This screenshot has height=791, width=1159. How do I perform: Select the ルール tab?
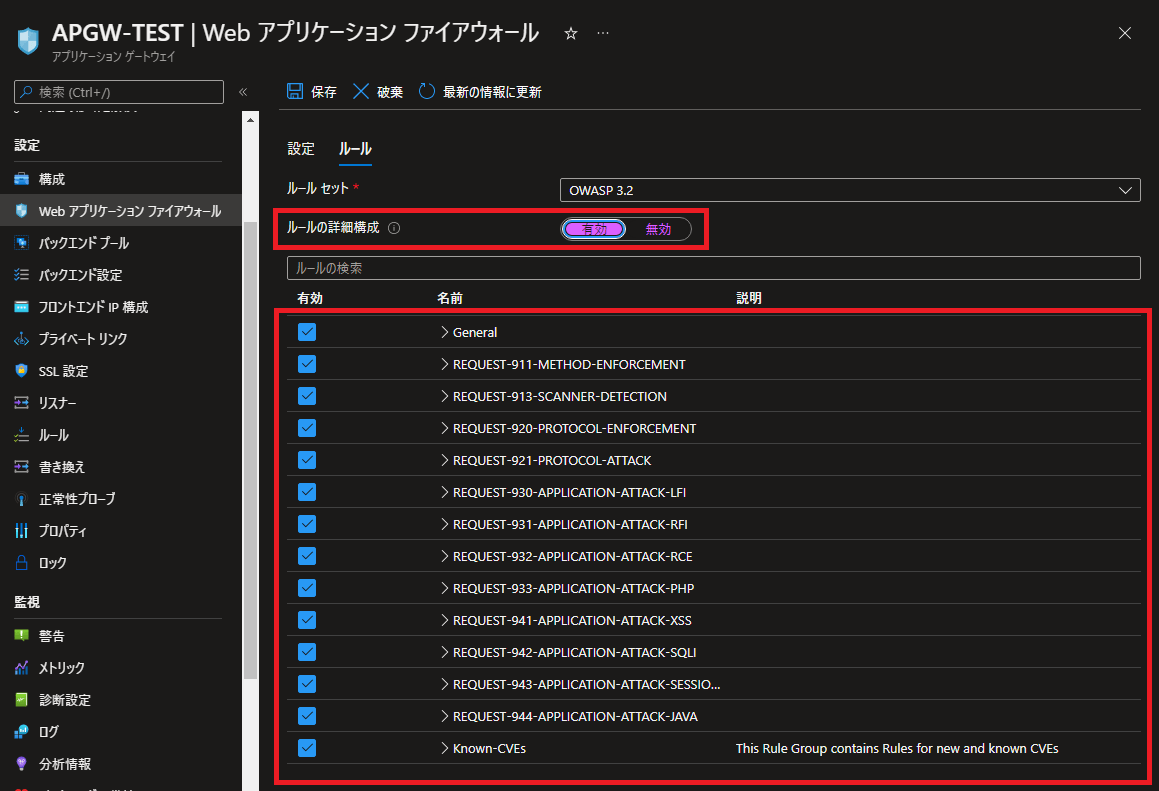(x=355, y=149)
